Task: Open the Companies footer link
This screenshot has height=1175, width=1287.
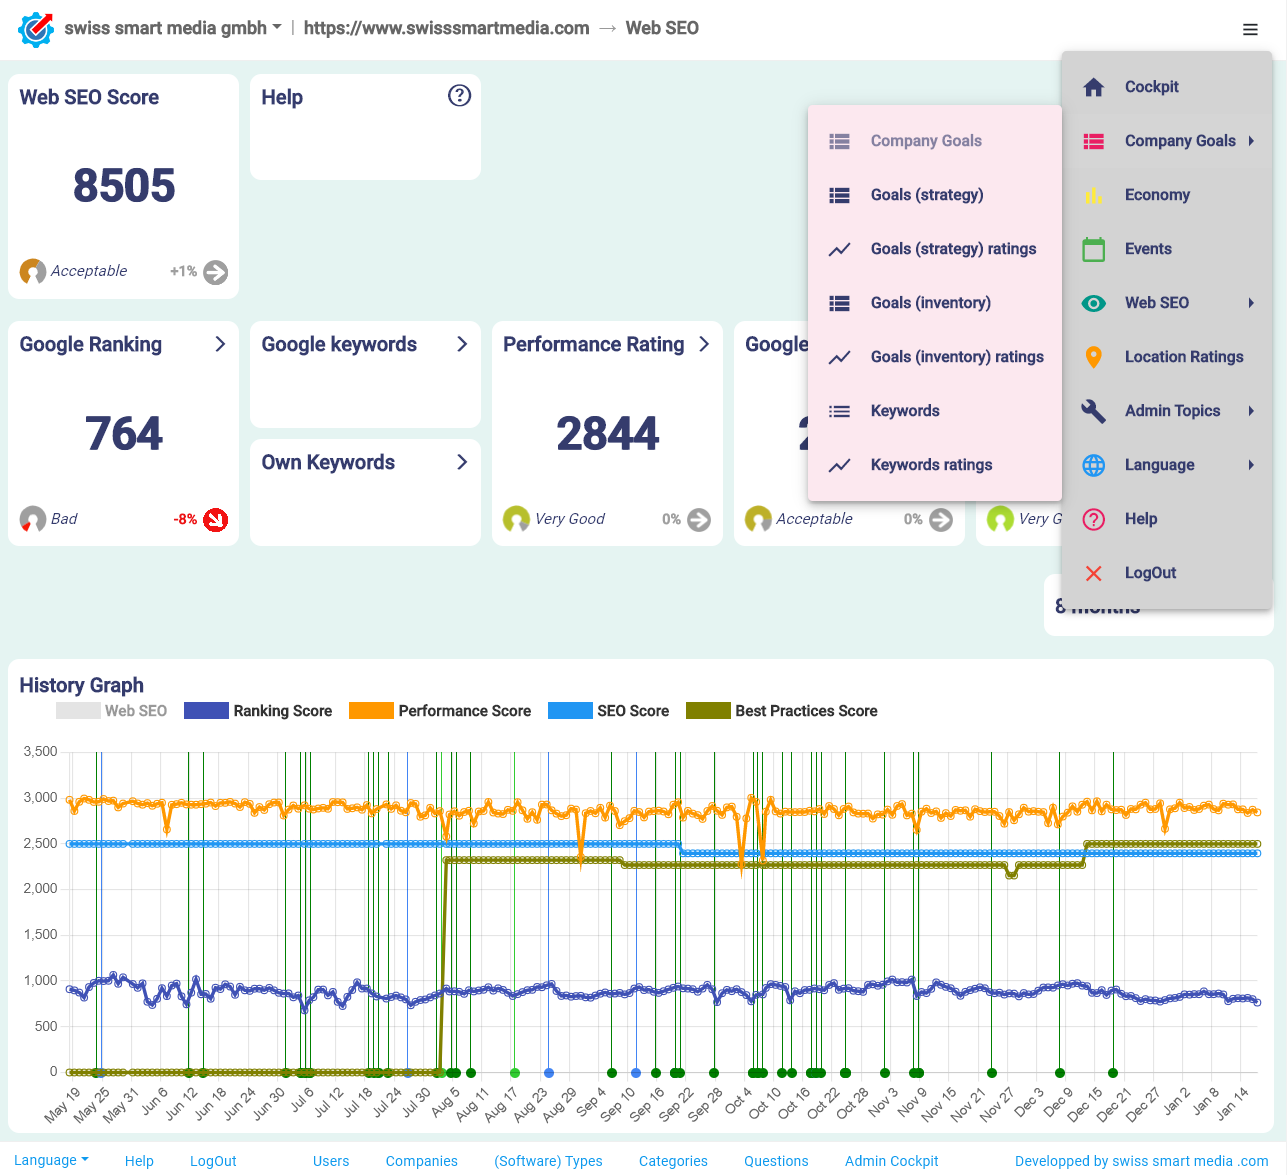Action: tap(422, 1161)
